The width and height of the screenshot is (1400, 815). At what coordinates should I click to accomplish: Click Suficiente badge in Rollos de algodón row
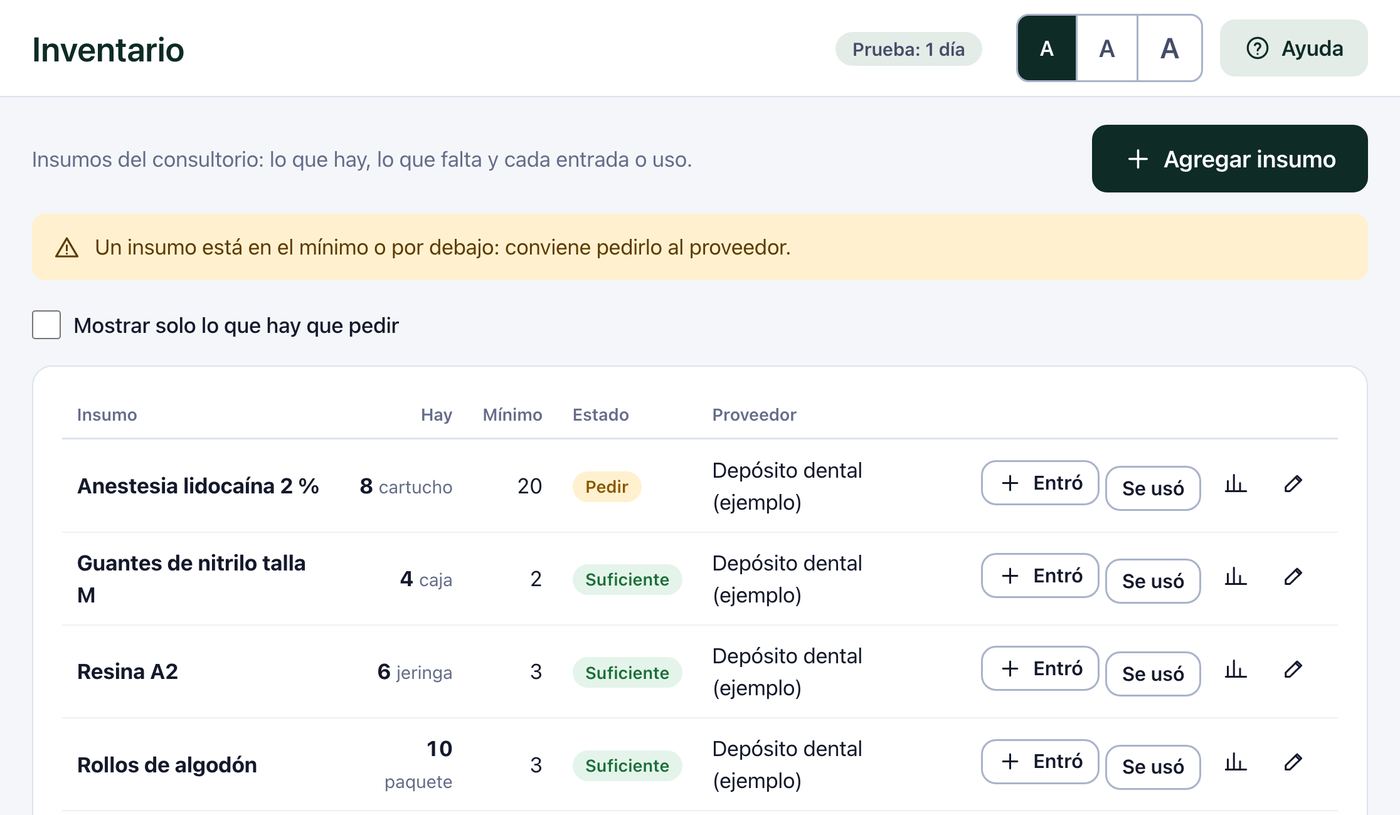coord(627,766)
